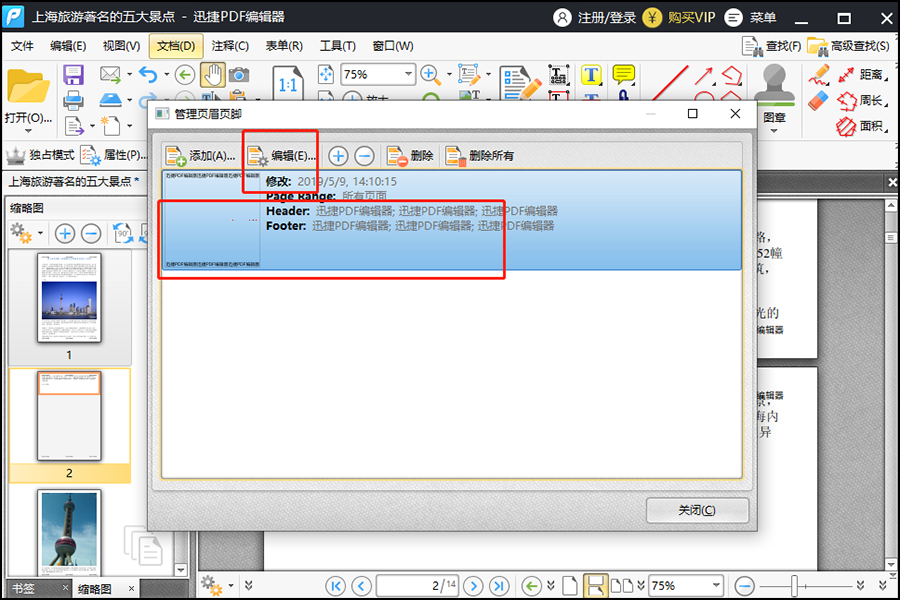Image resolution: width=900 pixels, height=600 pixels.
Task: Open the thumbnail panel gear options dropdown
Action: [40, 233]
